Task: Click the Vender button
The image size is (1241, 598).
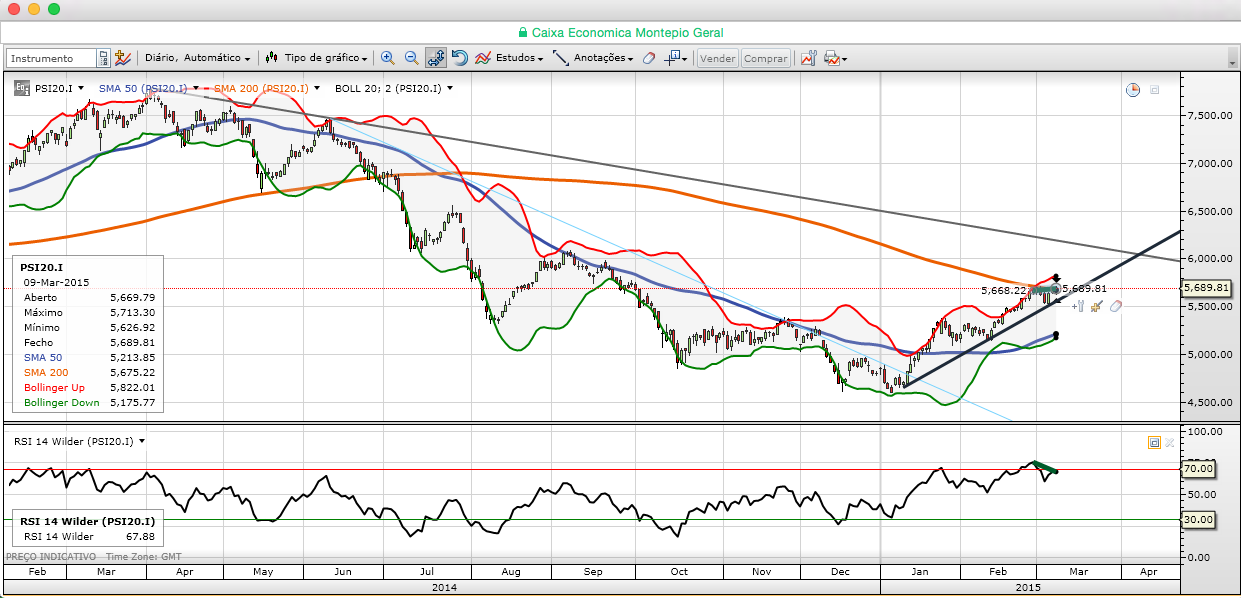Action: point(717,59)
